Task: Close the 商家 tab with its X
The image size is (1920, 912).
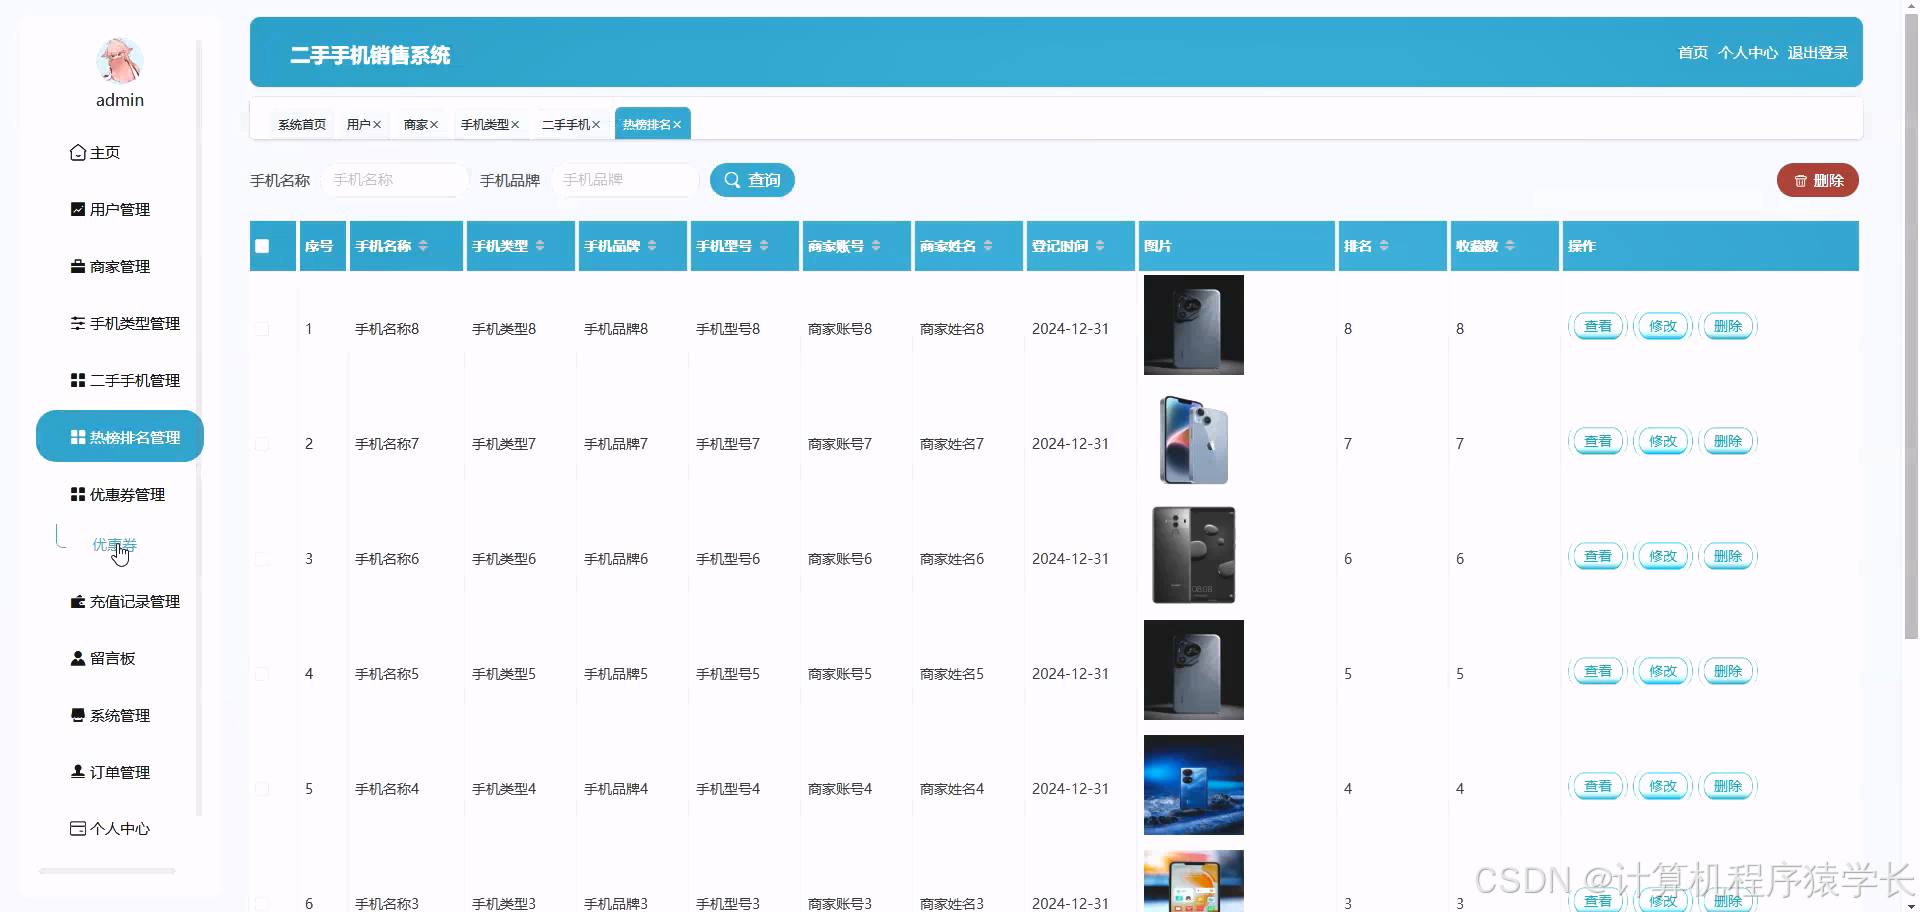Action: (x=434, y=125)
